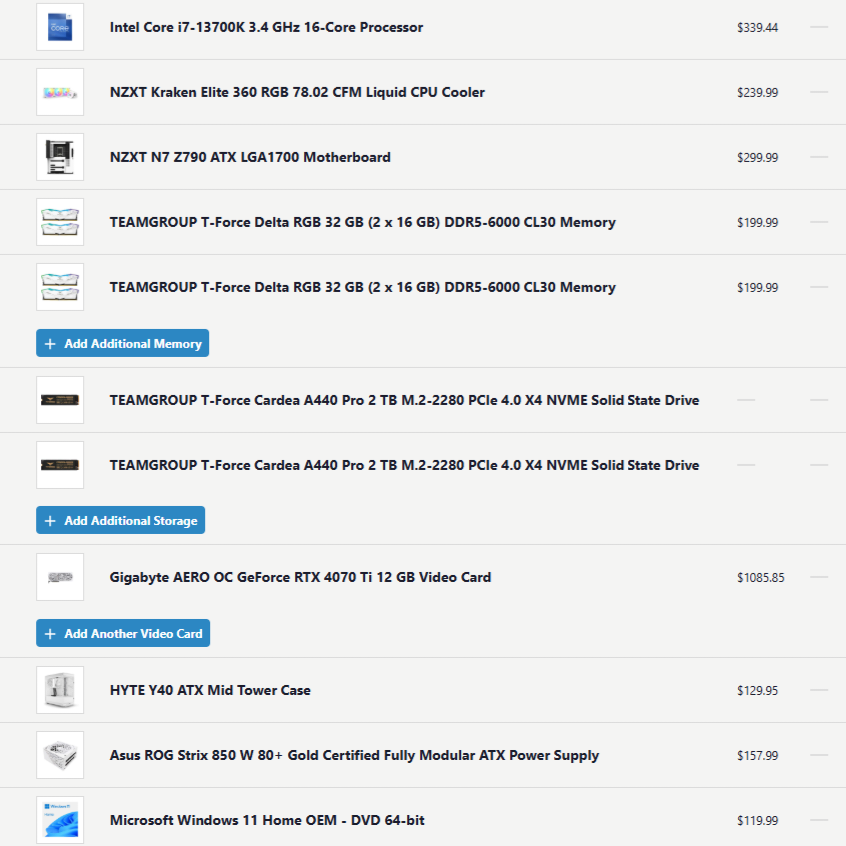Open the NZXT Kraken Elite cooler image
846x846 pixels.
point(60,92)
